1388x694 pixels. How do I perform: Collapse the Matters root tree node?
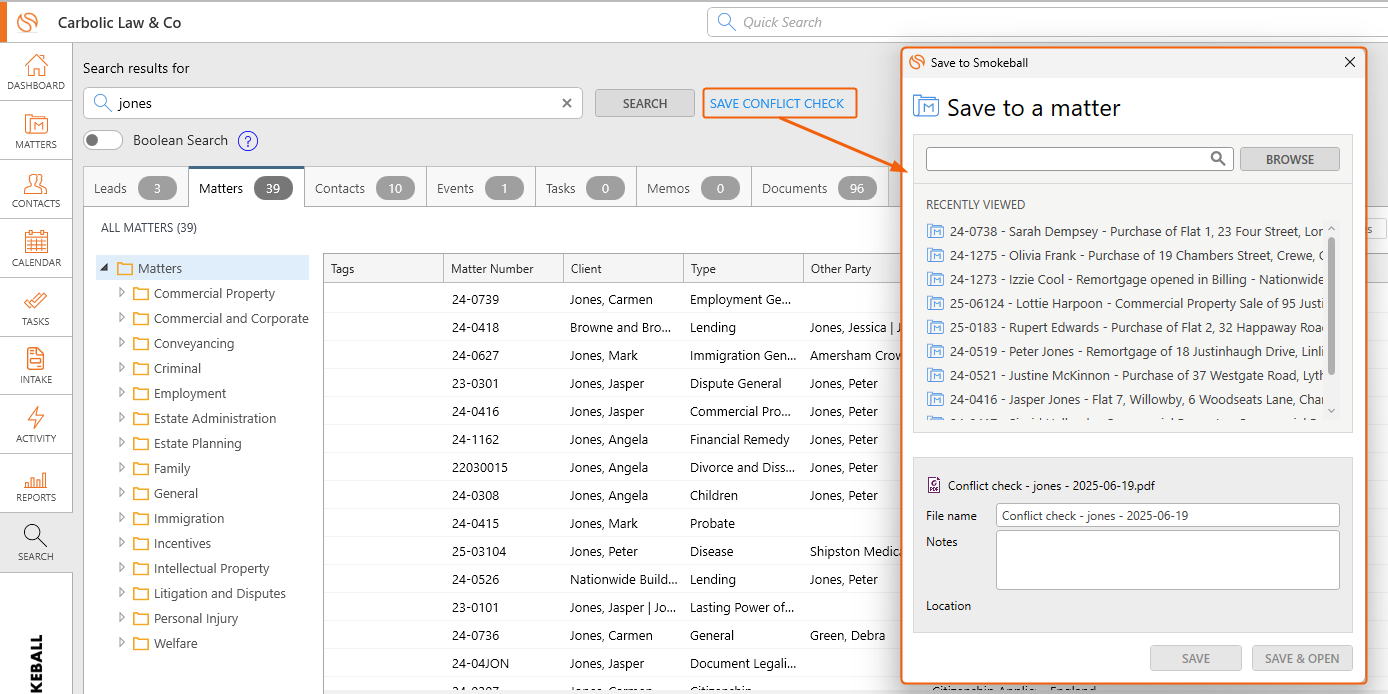click(x=105, y=268)
